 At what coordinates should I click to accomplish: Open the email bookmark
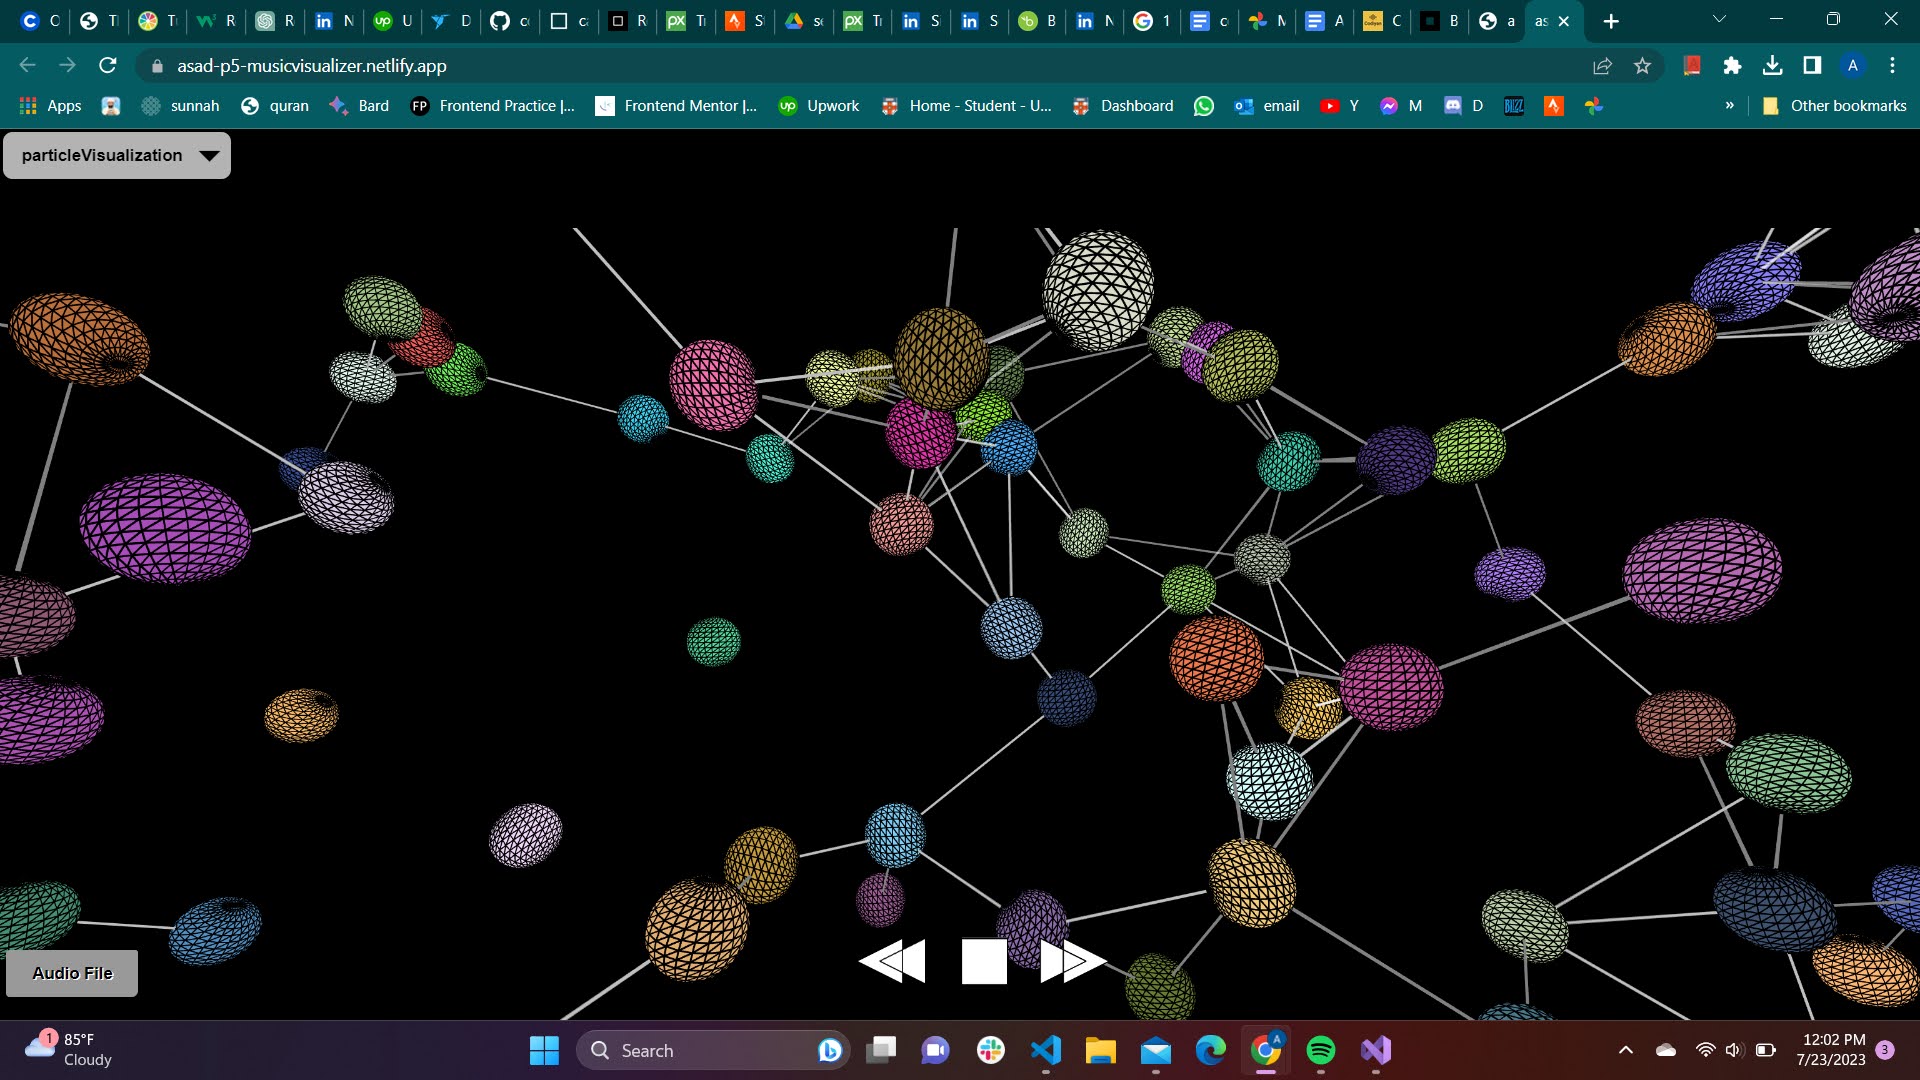[1267, 106]
